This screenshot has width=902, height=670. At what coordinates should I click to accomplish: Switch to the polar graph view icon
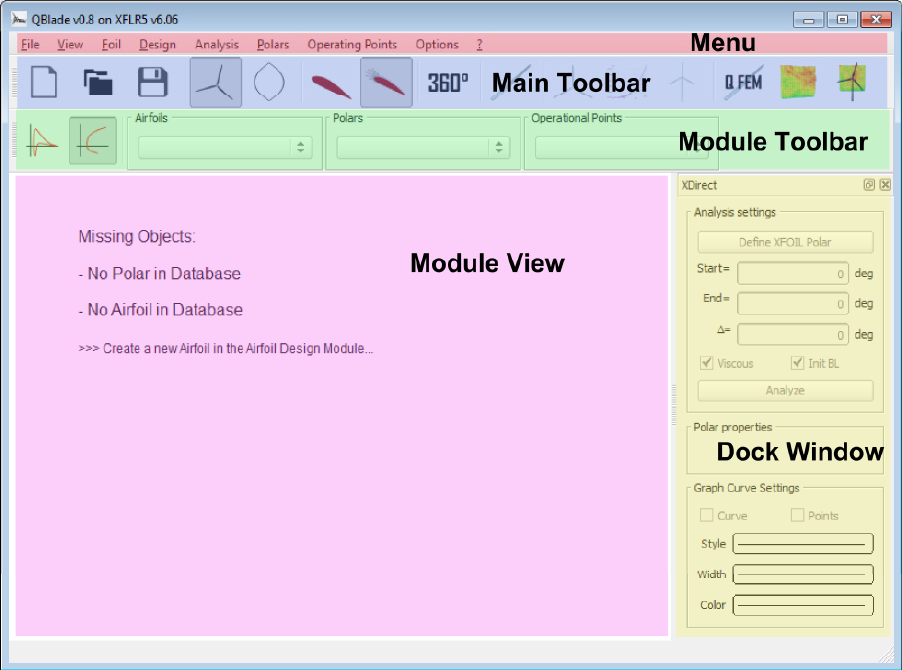[93, 141]
